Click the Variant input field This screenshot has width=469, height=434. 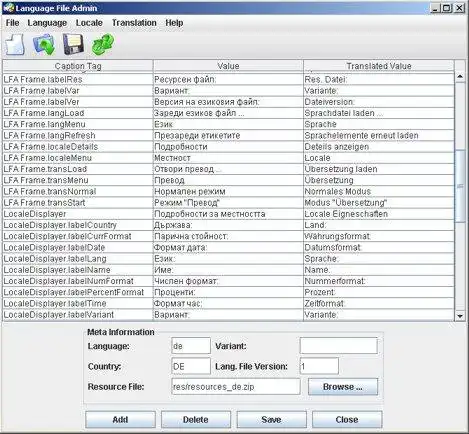click(339, 345)
